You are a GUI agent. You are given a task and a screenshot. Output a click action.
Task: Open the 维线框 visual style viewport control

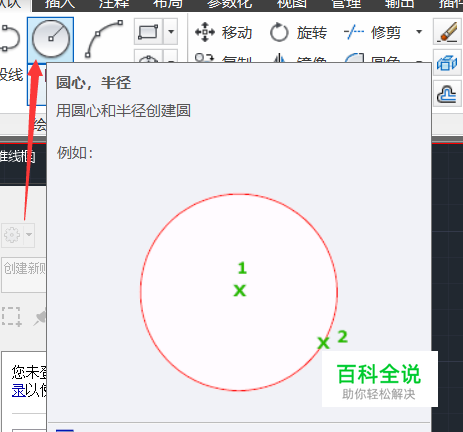coord(18,157)
